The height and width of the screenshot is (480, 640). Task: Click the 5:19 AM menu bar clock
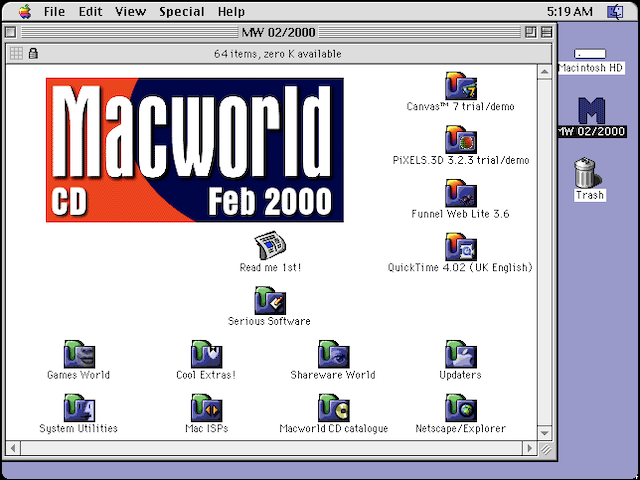tap(570, 11)
